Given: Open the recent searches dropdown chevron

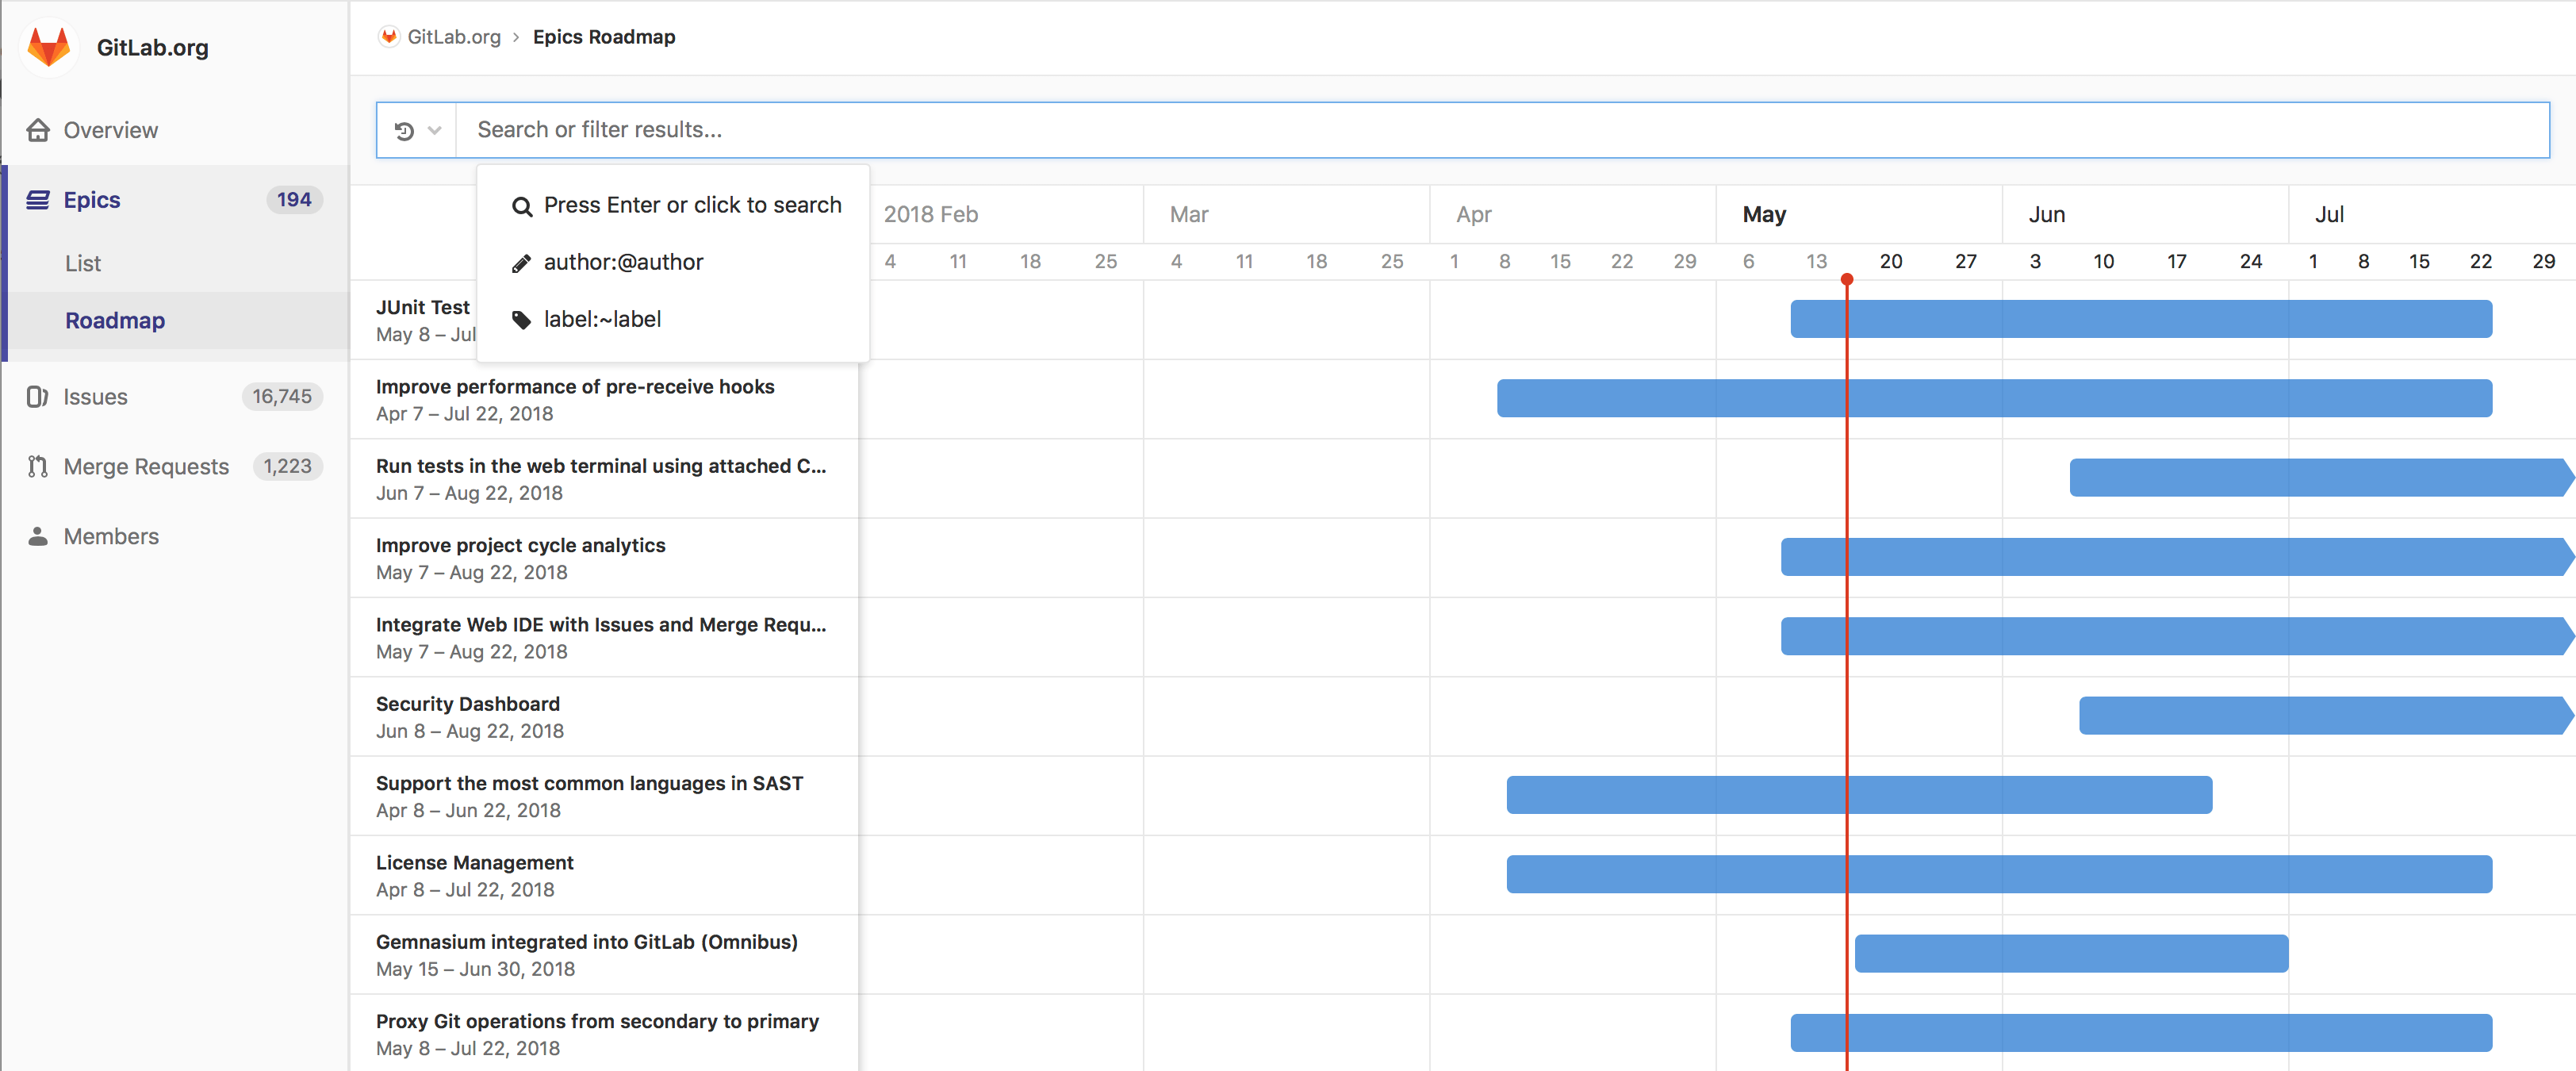Looking at the screenshot, I should [434, 130].
